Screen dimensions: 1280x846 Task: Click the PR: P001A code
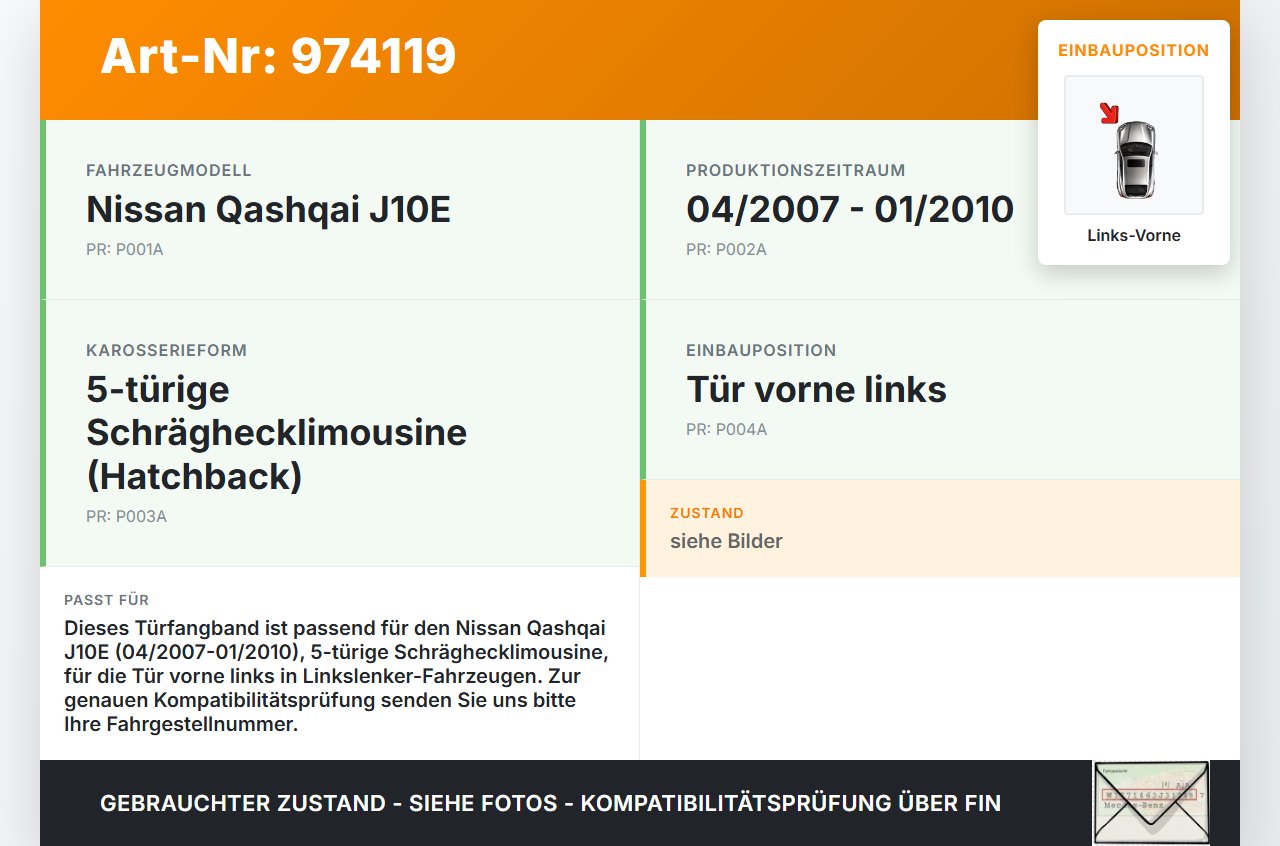pyautogui.click(x=124, y=250)
